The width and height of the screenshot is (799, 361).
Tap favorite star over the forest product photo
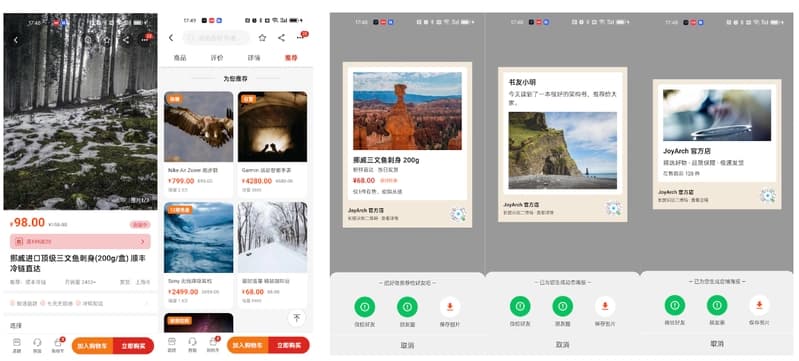[x=107, y=40]
